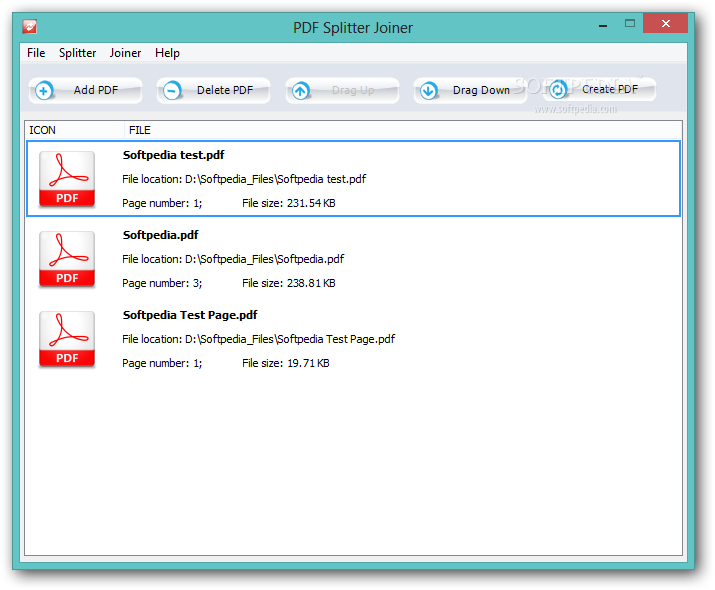Open the Splitter menu
Screen dimensions: 715x590
[78, 53]
